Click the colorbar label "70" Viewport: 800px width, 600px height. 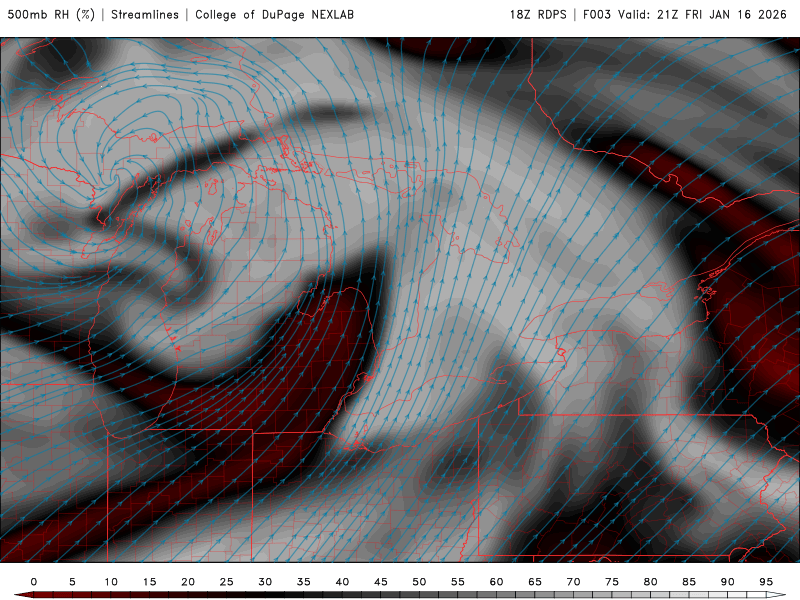573,582
